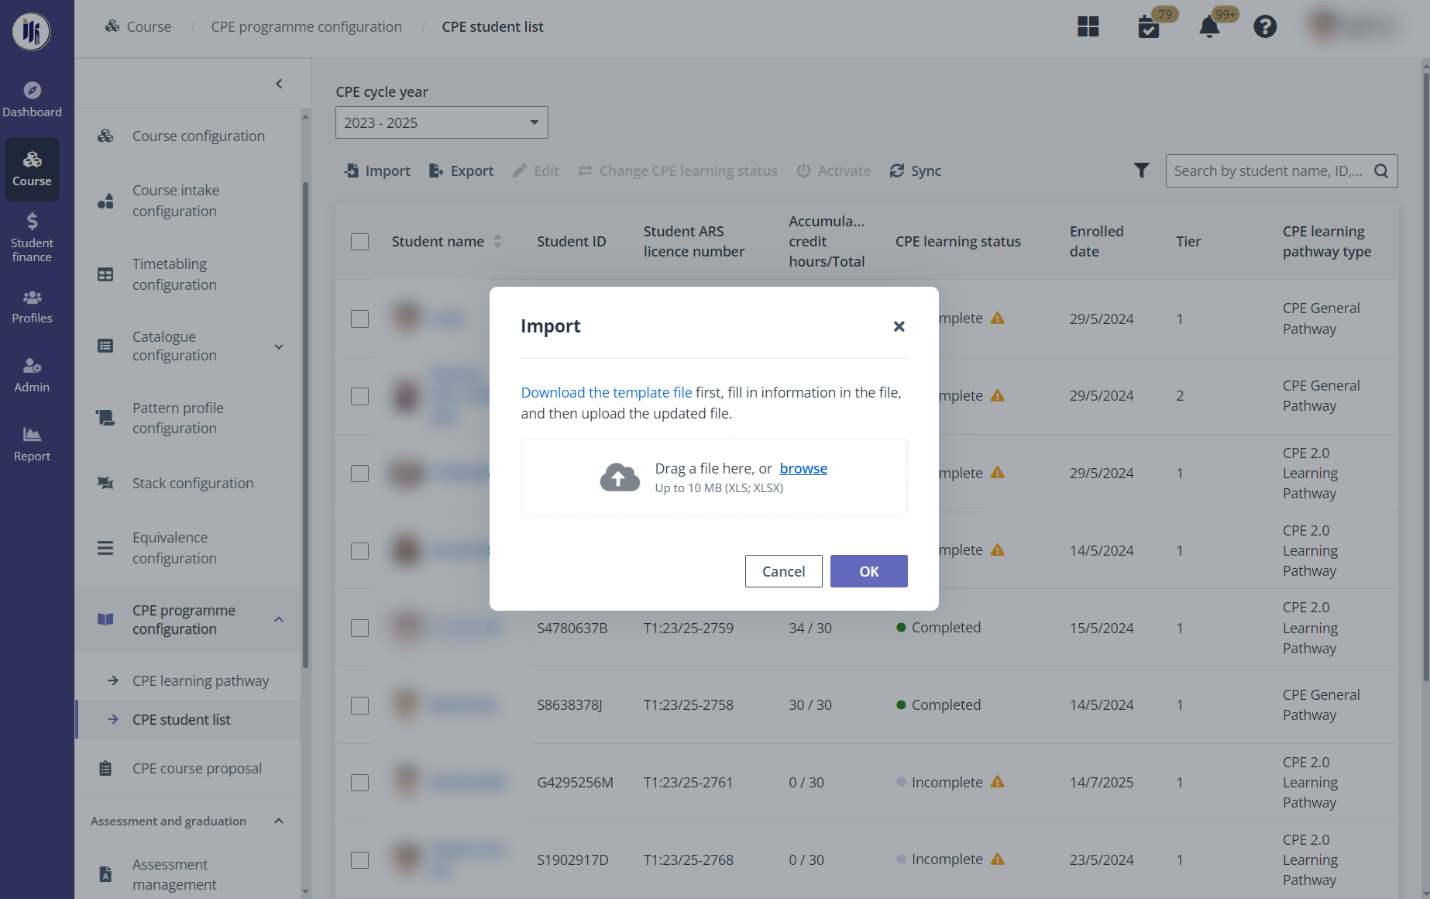This screenshot has height=899, width=1430.
Task: Click the Edit toolbar button
Action: [536, 171]
